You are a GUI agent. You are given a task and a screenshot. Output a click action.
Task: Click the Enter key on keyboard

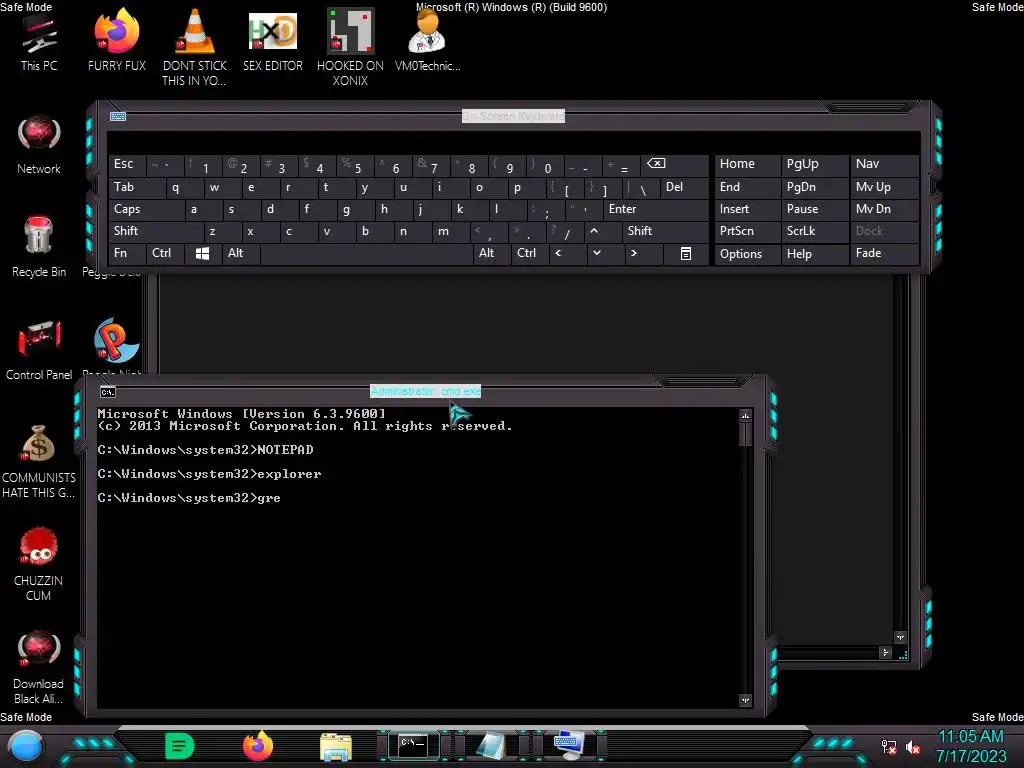(656, 209)
